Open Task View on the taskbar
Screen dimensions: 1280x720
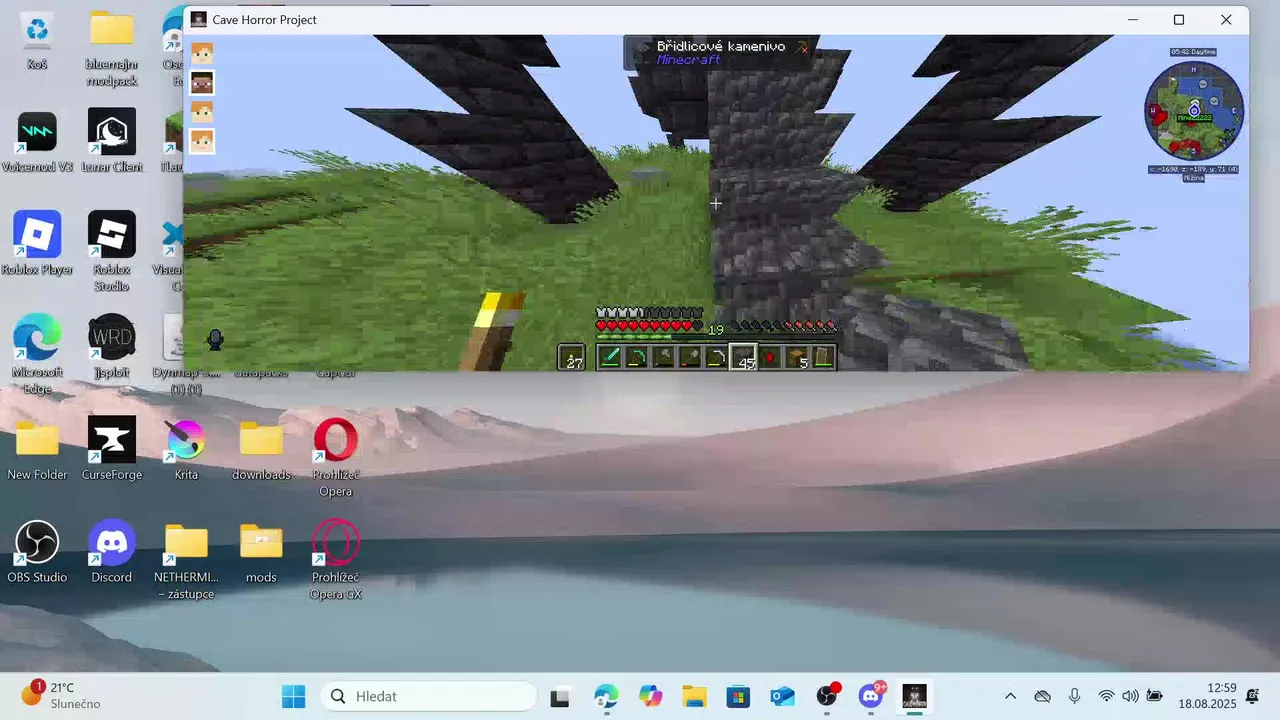[560, 696]
